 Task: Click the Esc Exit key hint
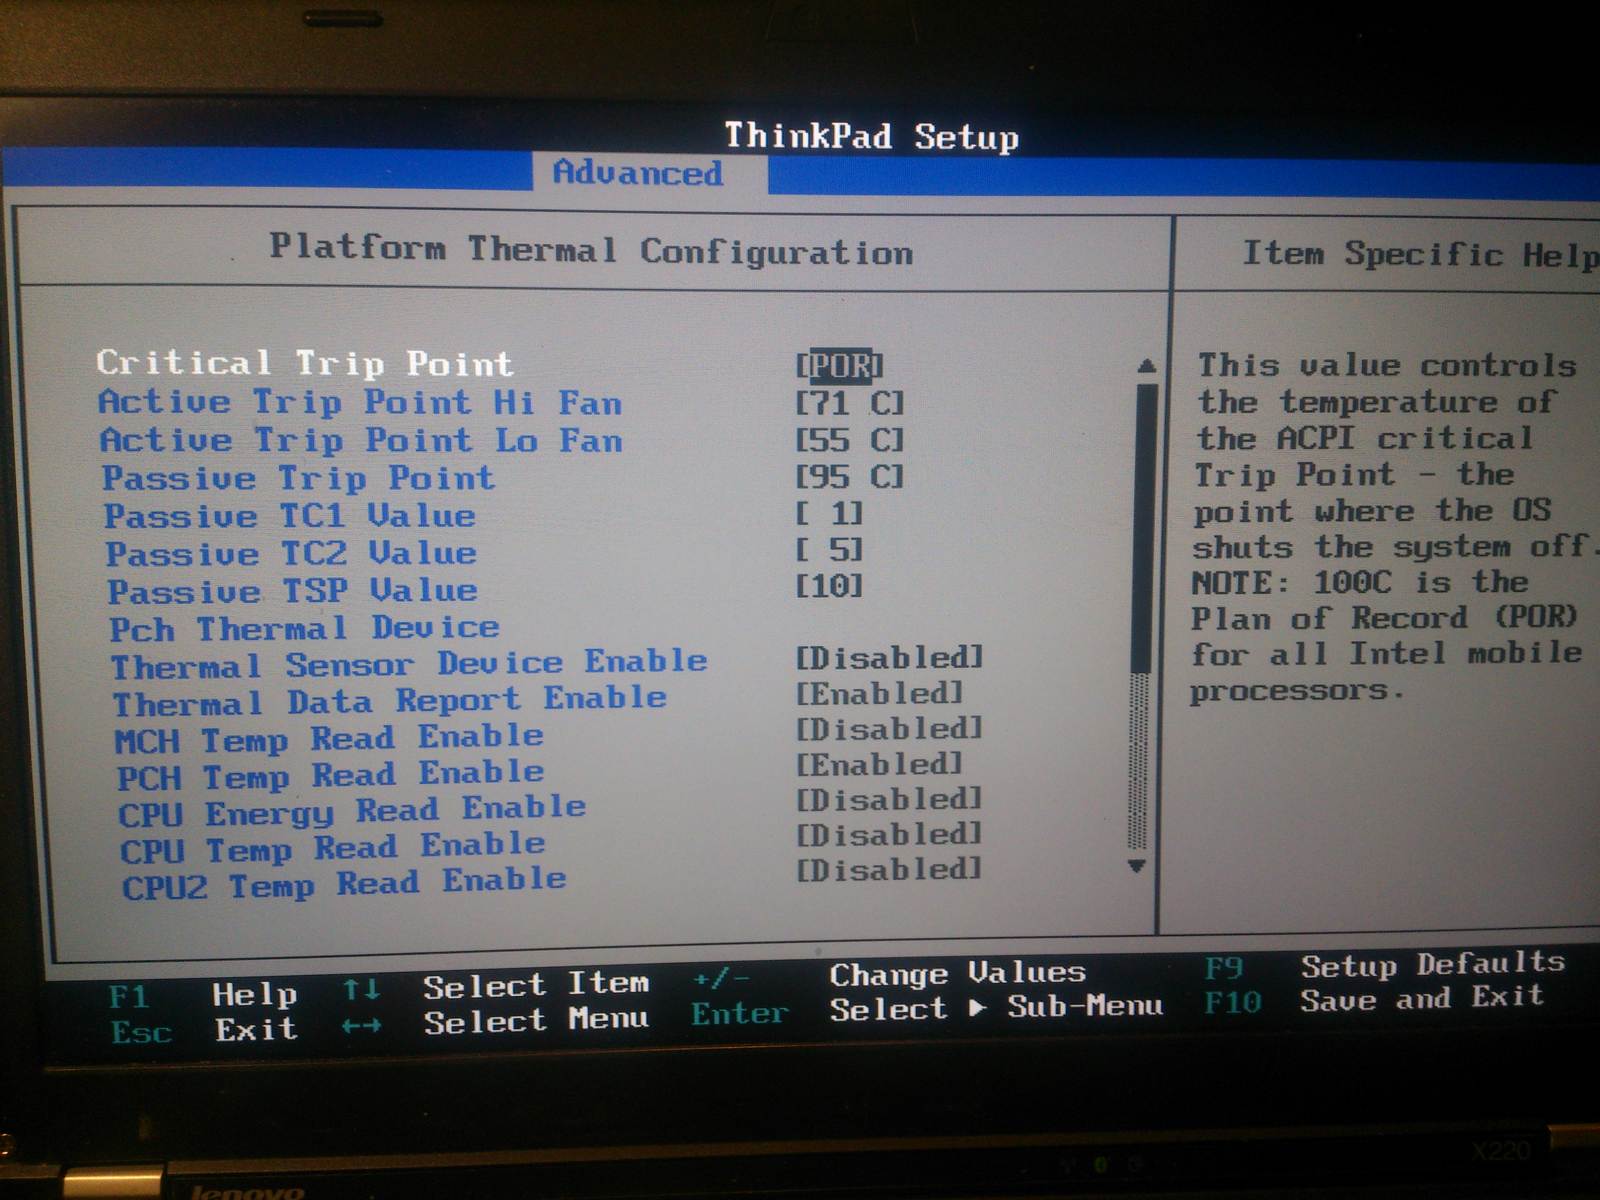point(204,1030)
